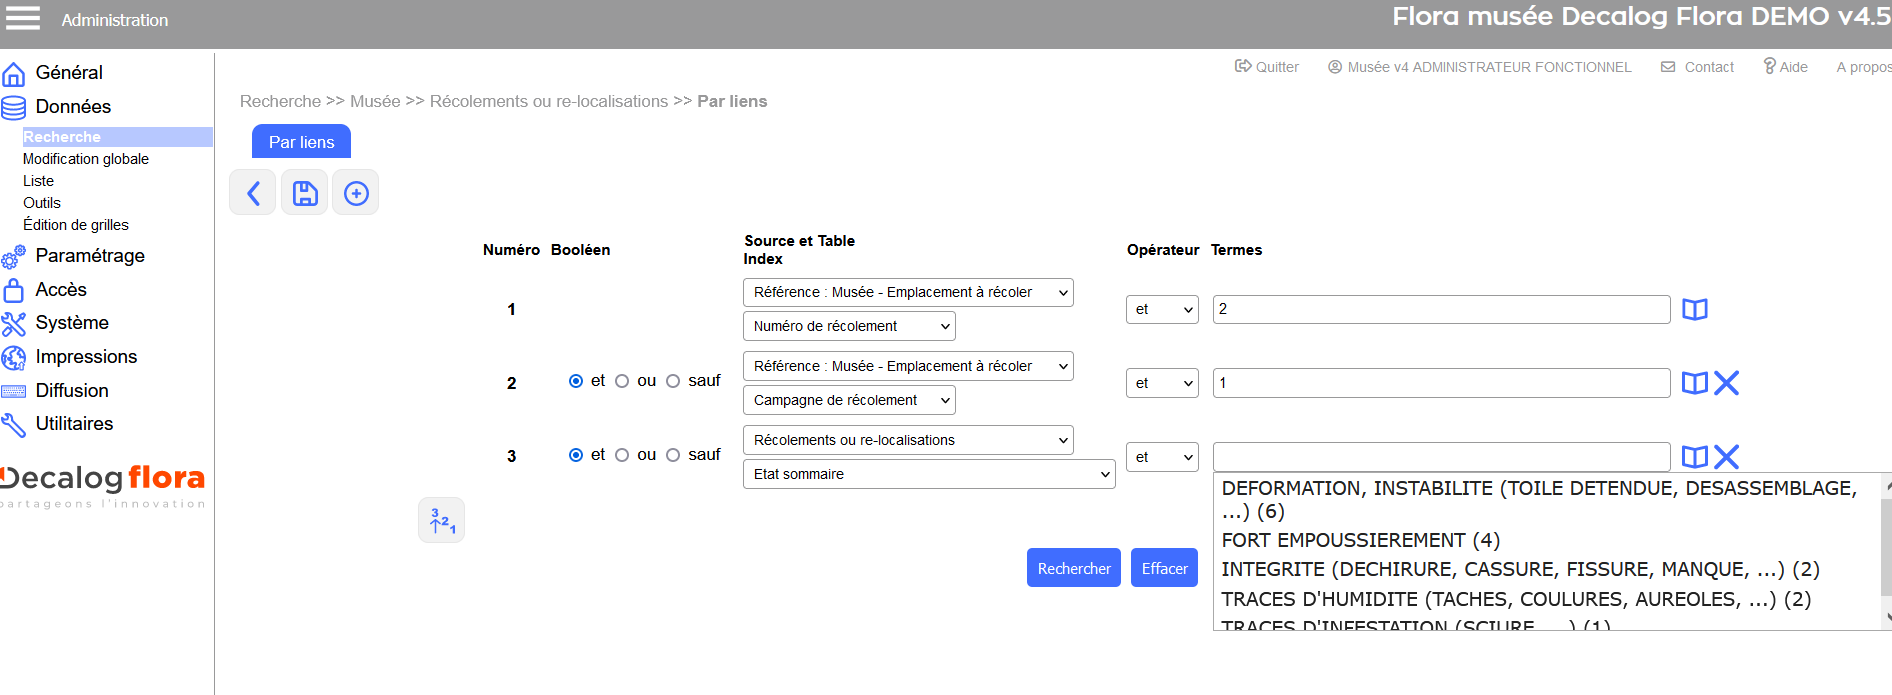Click the Effacer button

coord(1164,568)
